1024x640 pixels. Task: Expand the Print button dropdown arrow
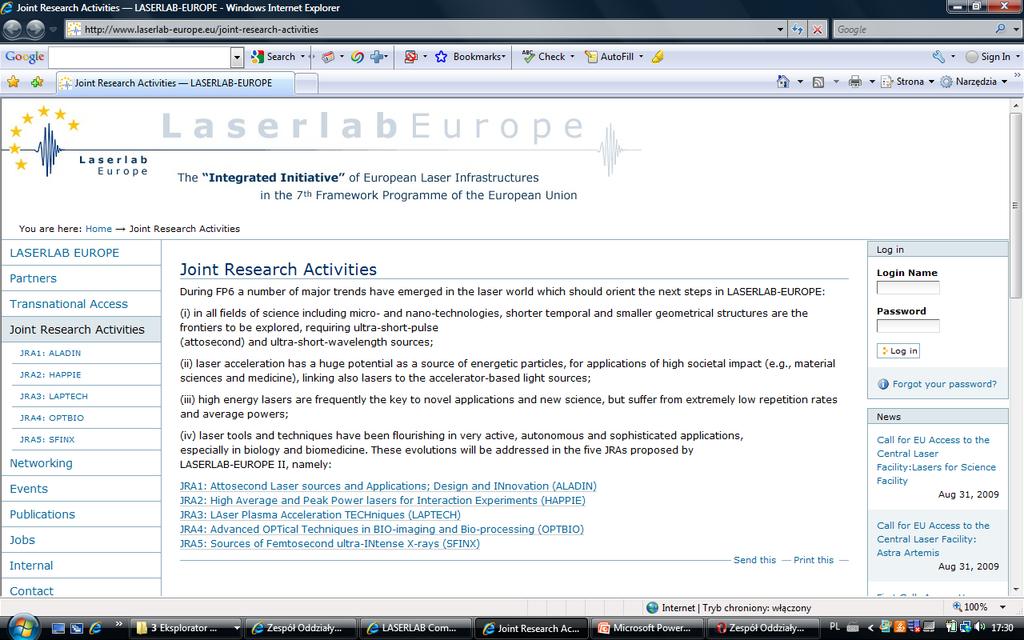pos(871,82)
